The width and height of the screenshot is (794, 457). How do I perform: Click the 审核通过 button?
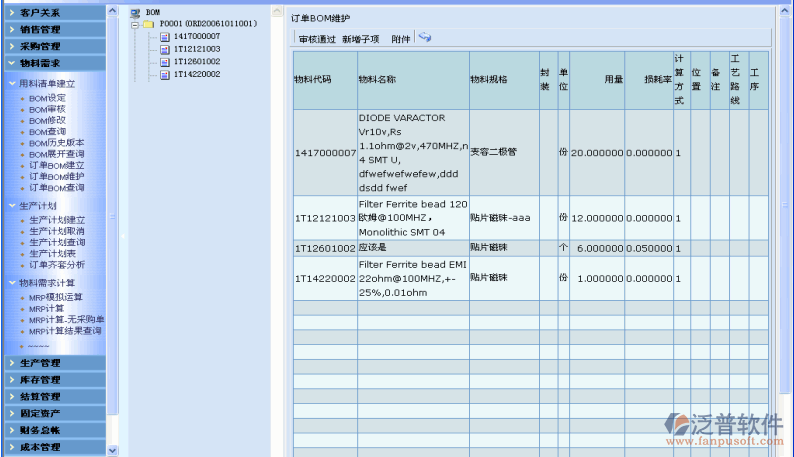pyautogui.click(x=317, y=39)
